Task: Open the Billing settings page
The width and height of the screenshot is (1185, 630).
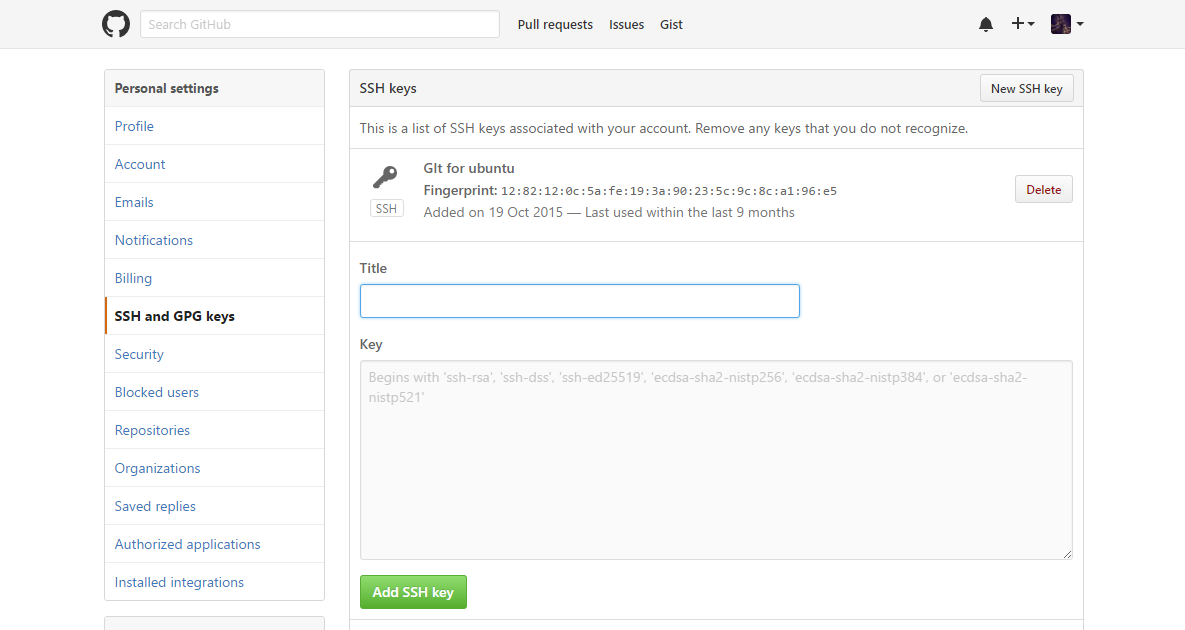Action: pos(133,278)
